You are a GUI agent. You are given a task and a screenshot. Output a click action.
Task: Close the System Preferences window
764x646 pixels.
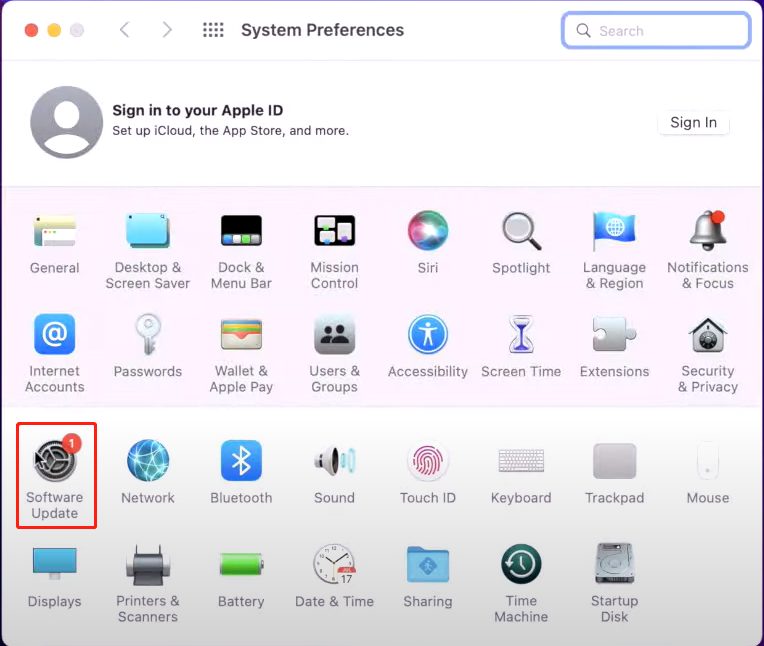point(31,30)
